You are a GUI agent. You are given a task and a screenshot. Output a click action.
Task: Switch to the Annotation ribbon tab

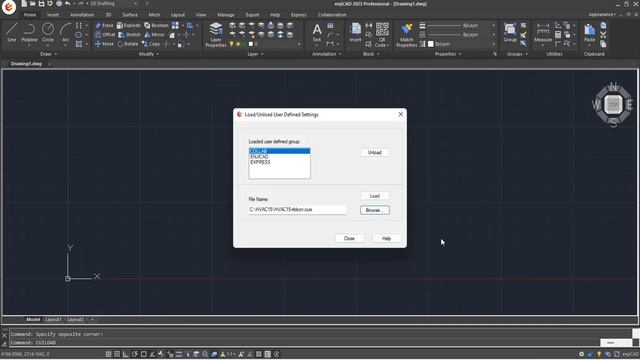[x=82, y=15]
